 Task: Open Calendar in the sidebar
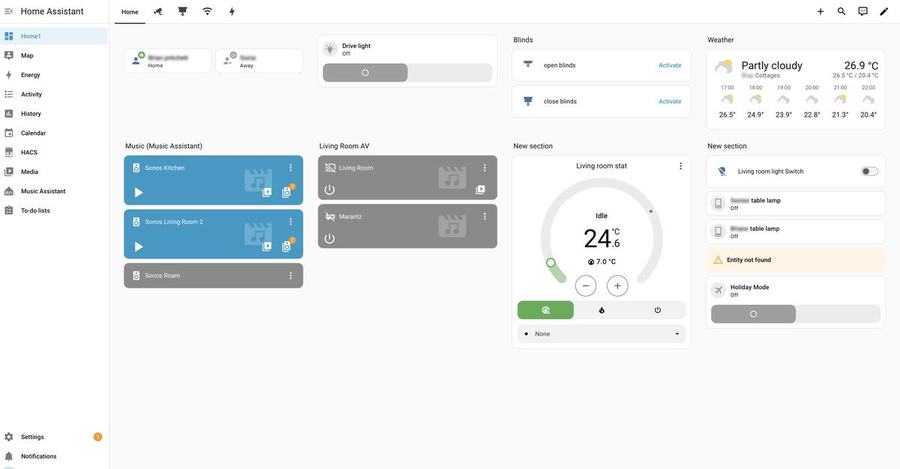pyautogui.click(x=54, y=133)
